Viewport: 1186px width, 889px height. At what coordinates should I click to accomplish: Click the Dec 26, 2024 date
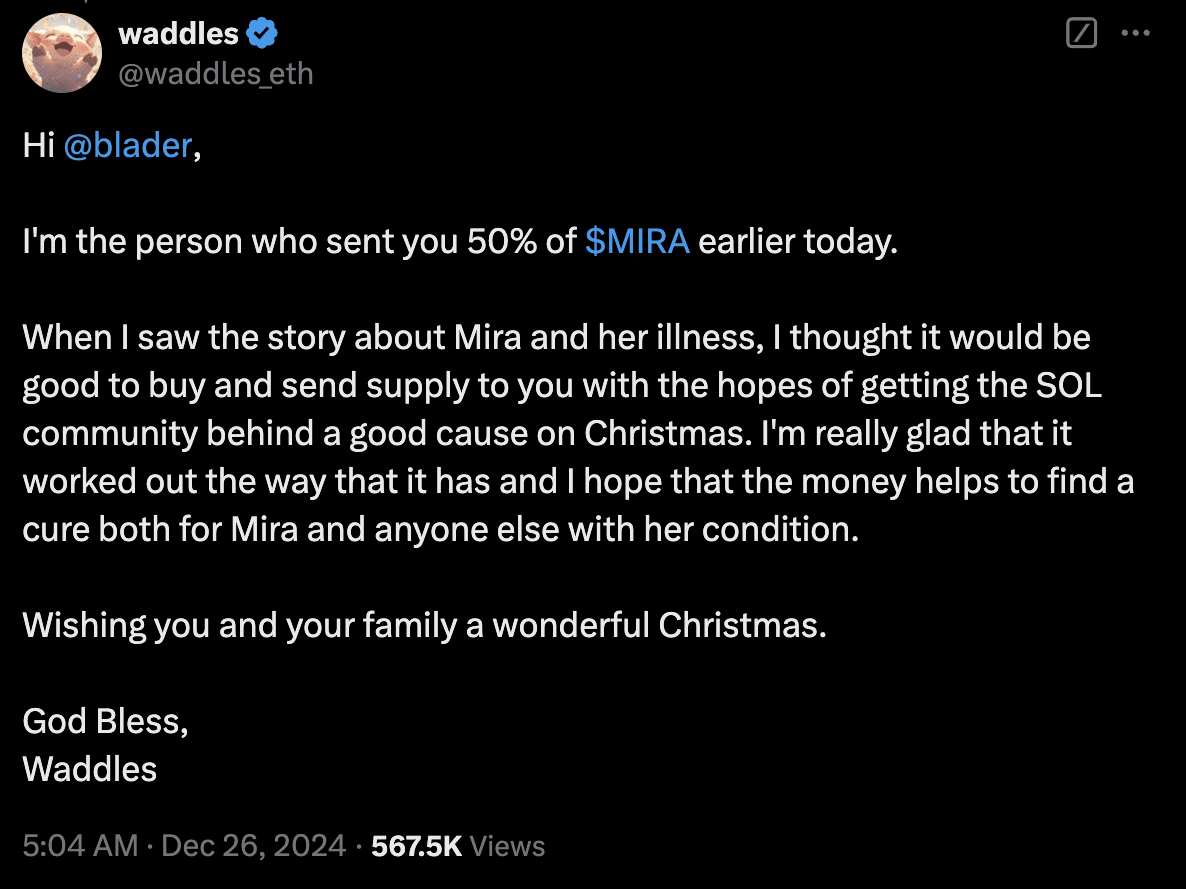(253, 846)
